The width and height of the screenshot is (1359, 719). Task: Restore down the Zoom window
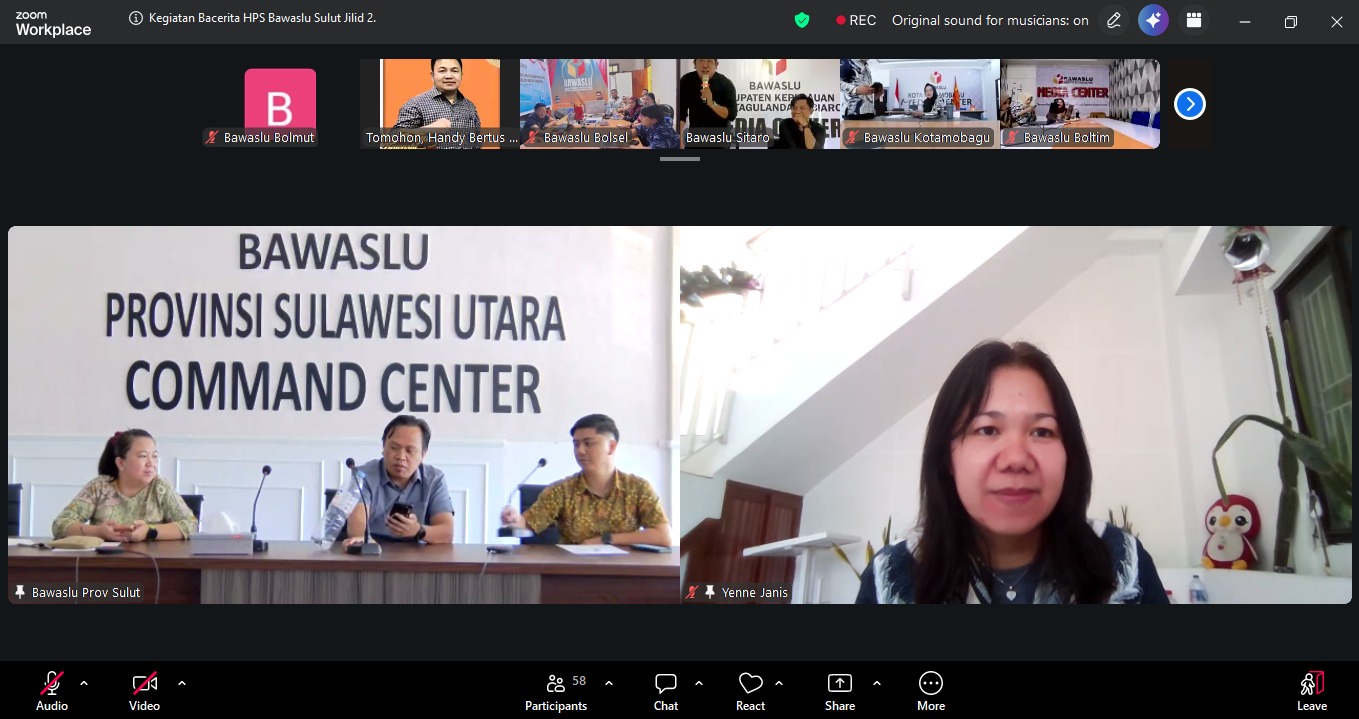click(1291, 21)
